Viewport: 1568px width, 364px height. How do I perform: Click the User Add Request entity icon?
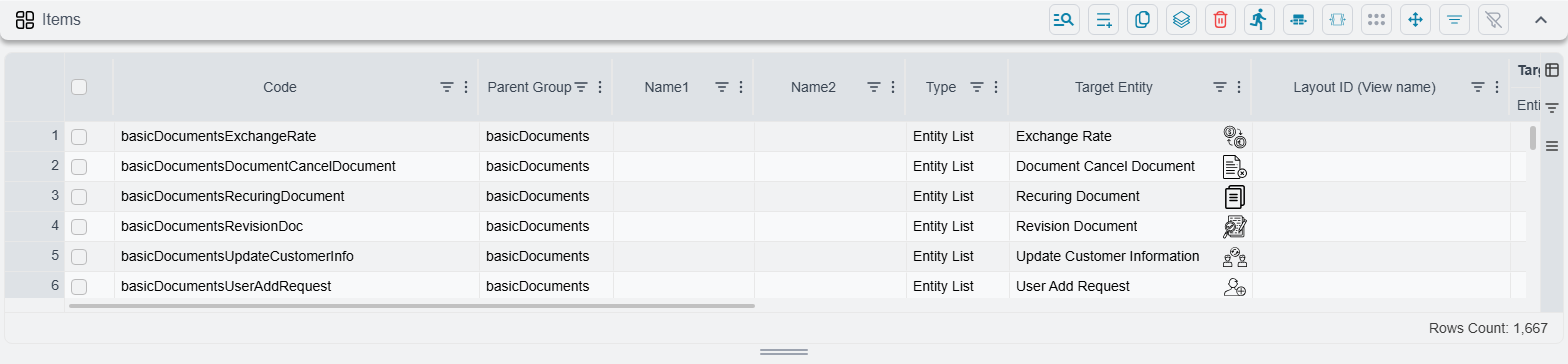[x=1234, y=287]
